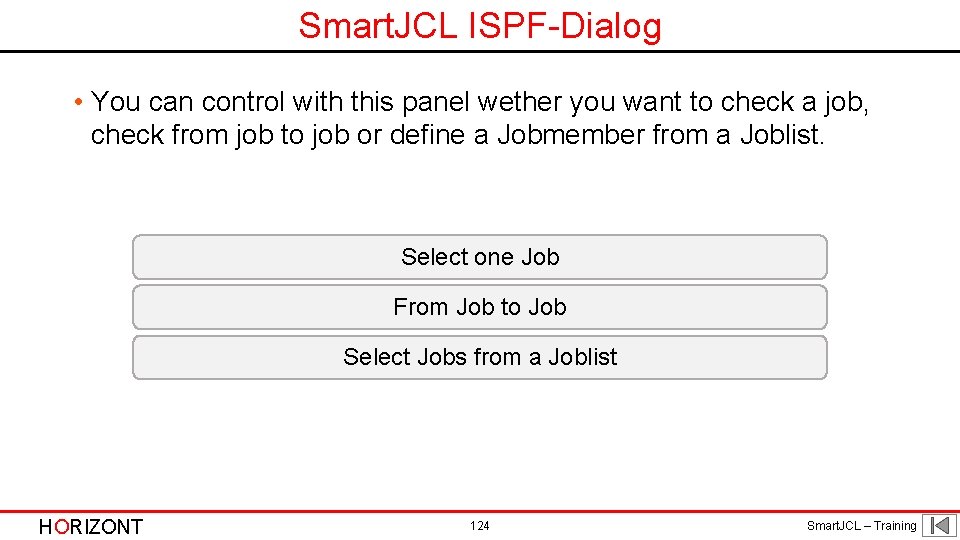Click the HORIZONT logo in the footer
The width and height of the screenshot is (960, 540).
tap(91, 527)
